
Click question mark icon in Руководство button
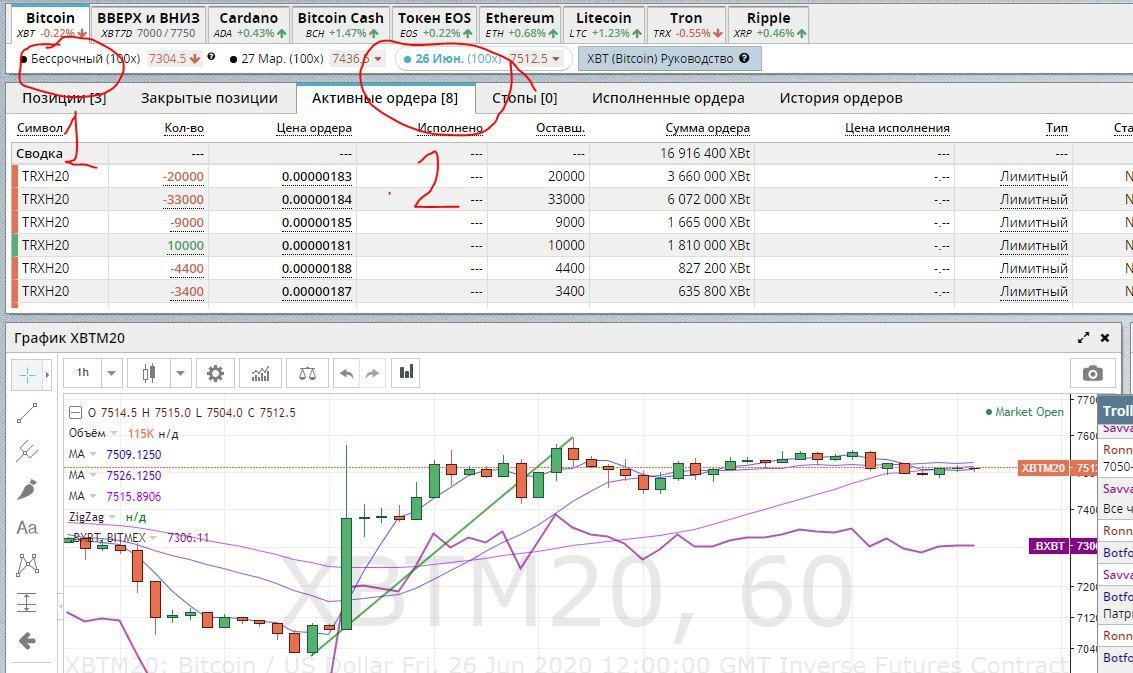[744, 59]
